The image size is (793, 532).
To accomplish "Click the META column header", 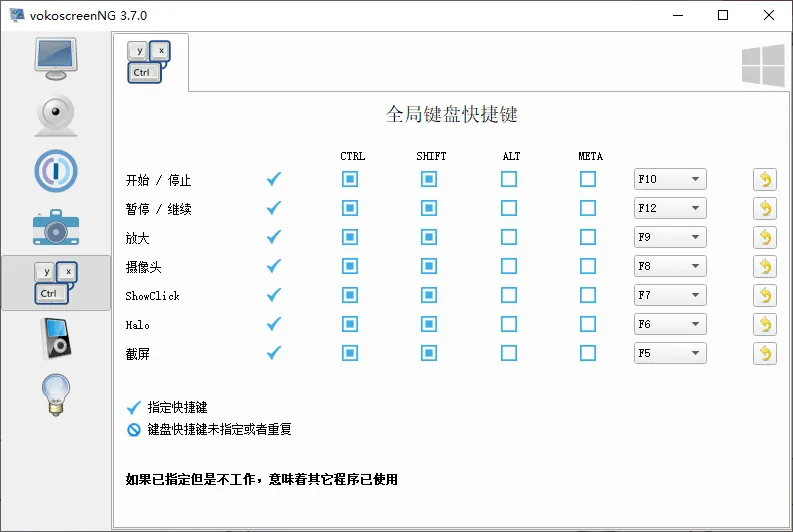I will pos(590,156).
